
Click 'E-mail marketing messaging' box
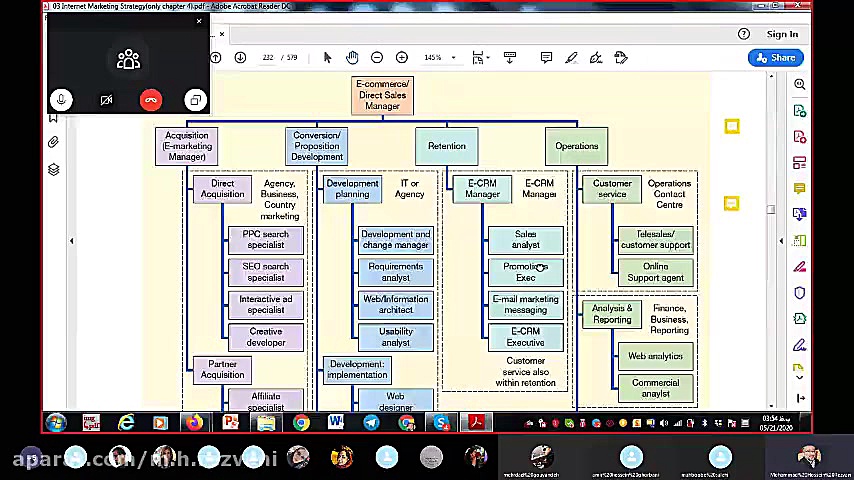click(x=526, y=305)
